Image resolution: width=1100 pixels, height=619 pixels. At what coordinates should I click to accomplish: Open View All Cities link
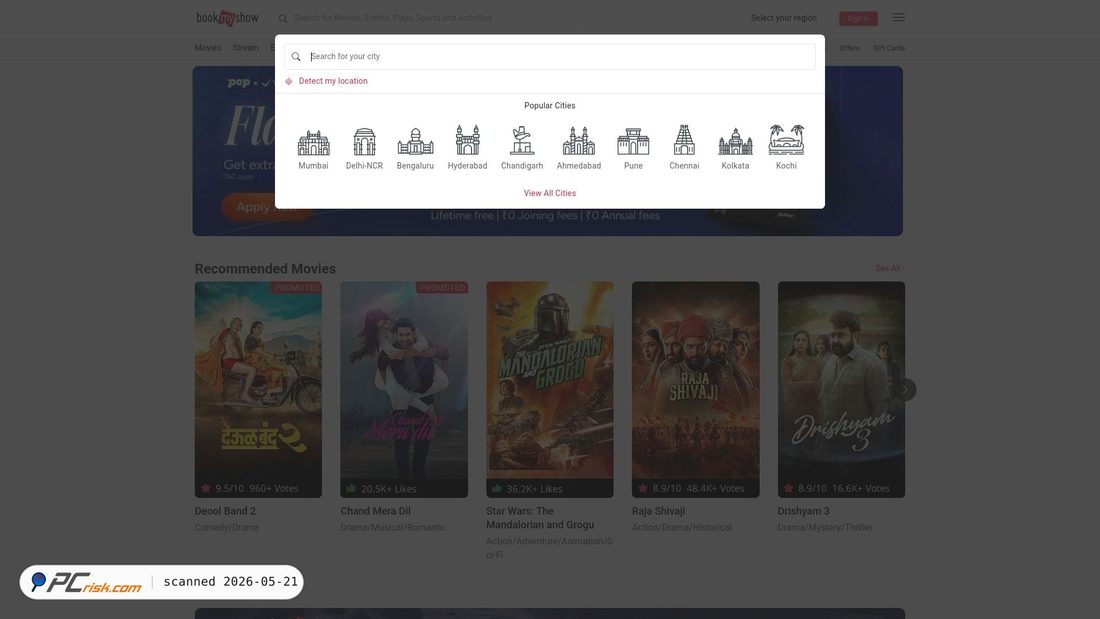[550, 193]
